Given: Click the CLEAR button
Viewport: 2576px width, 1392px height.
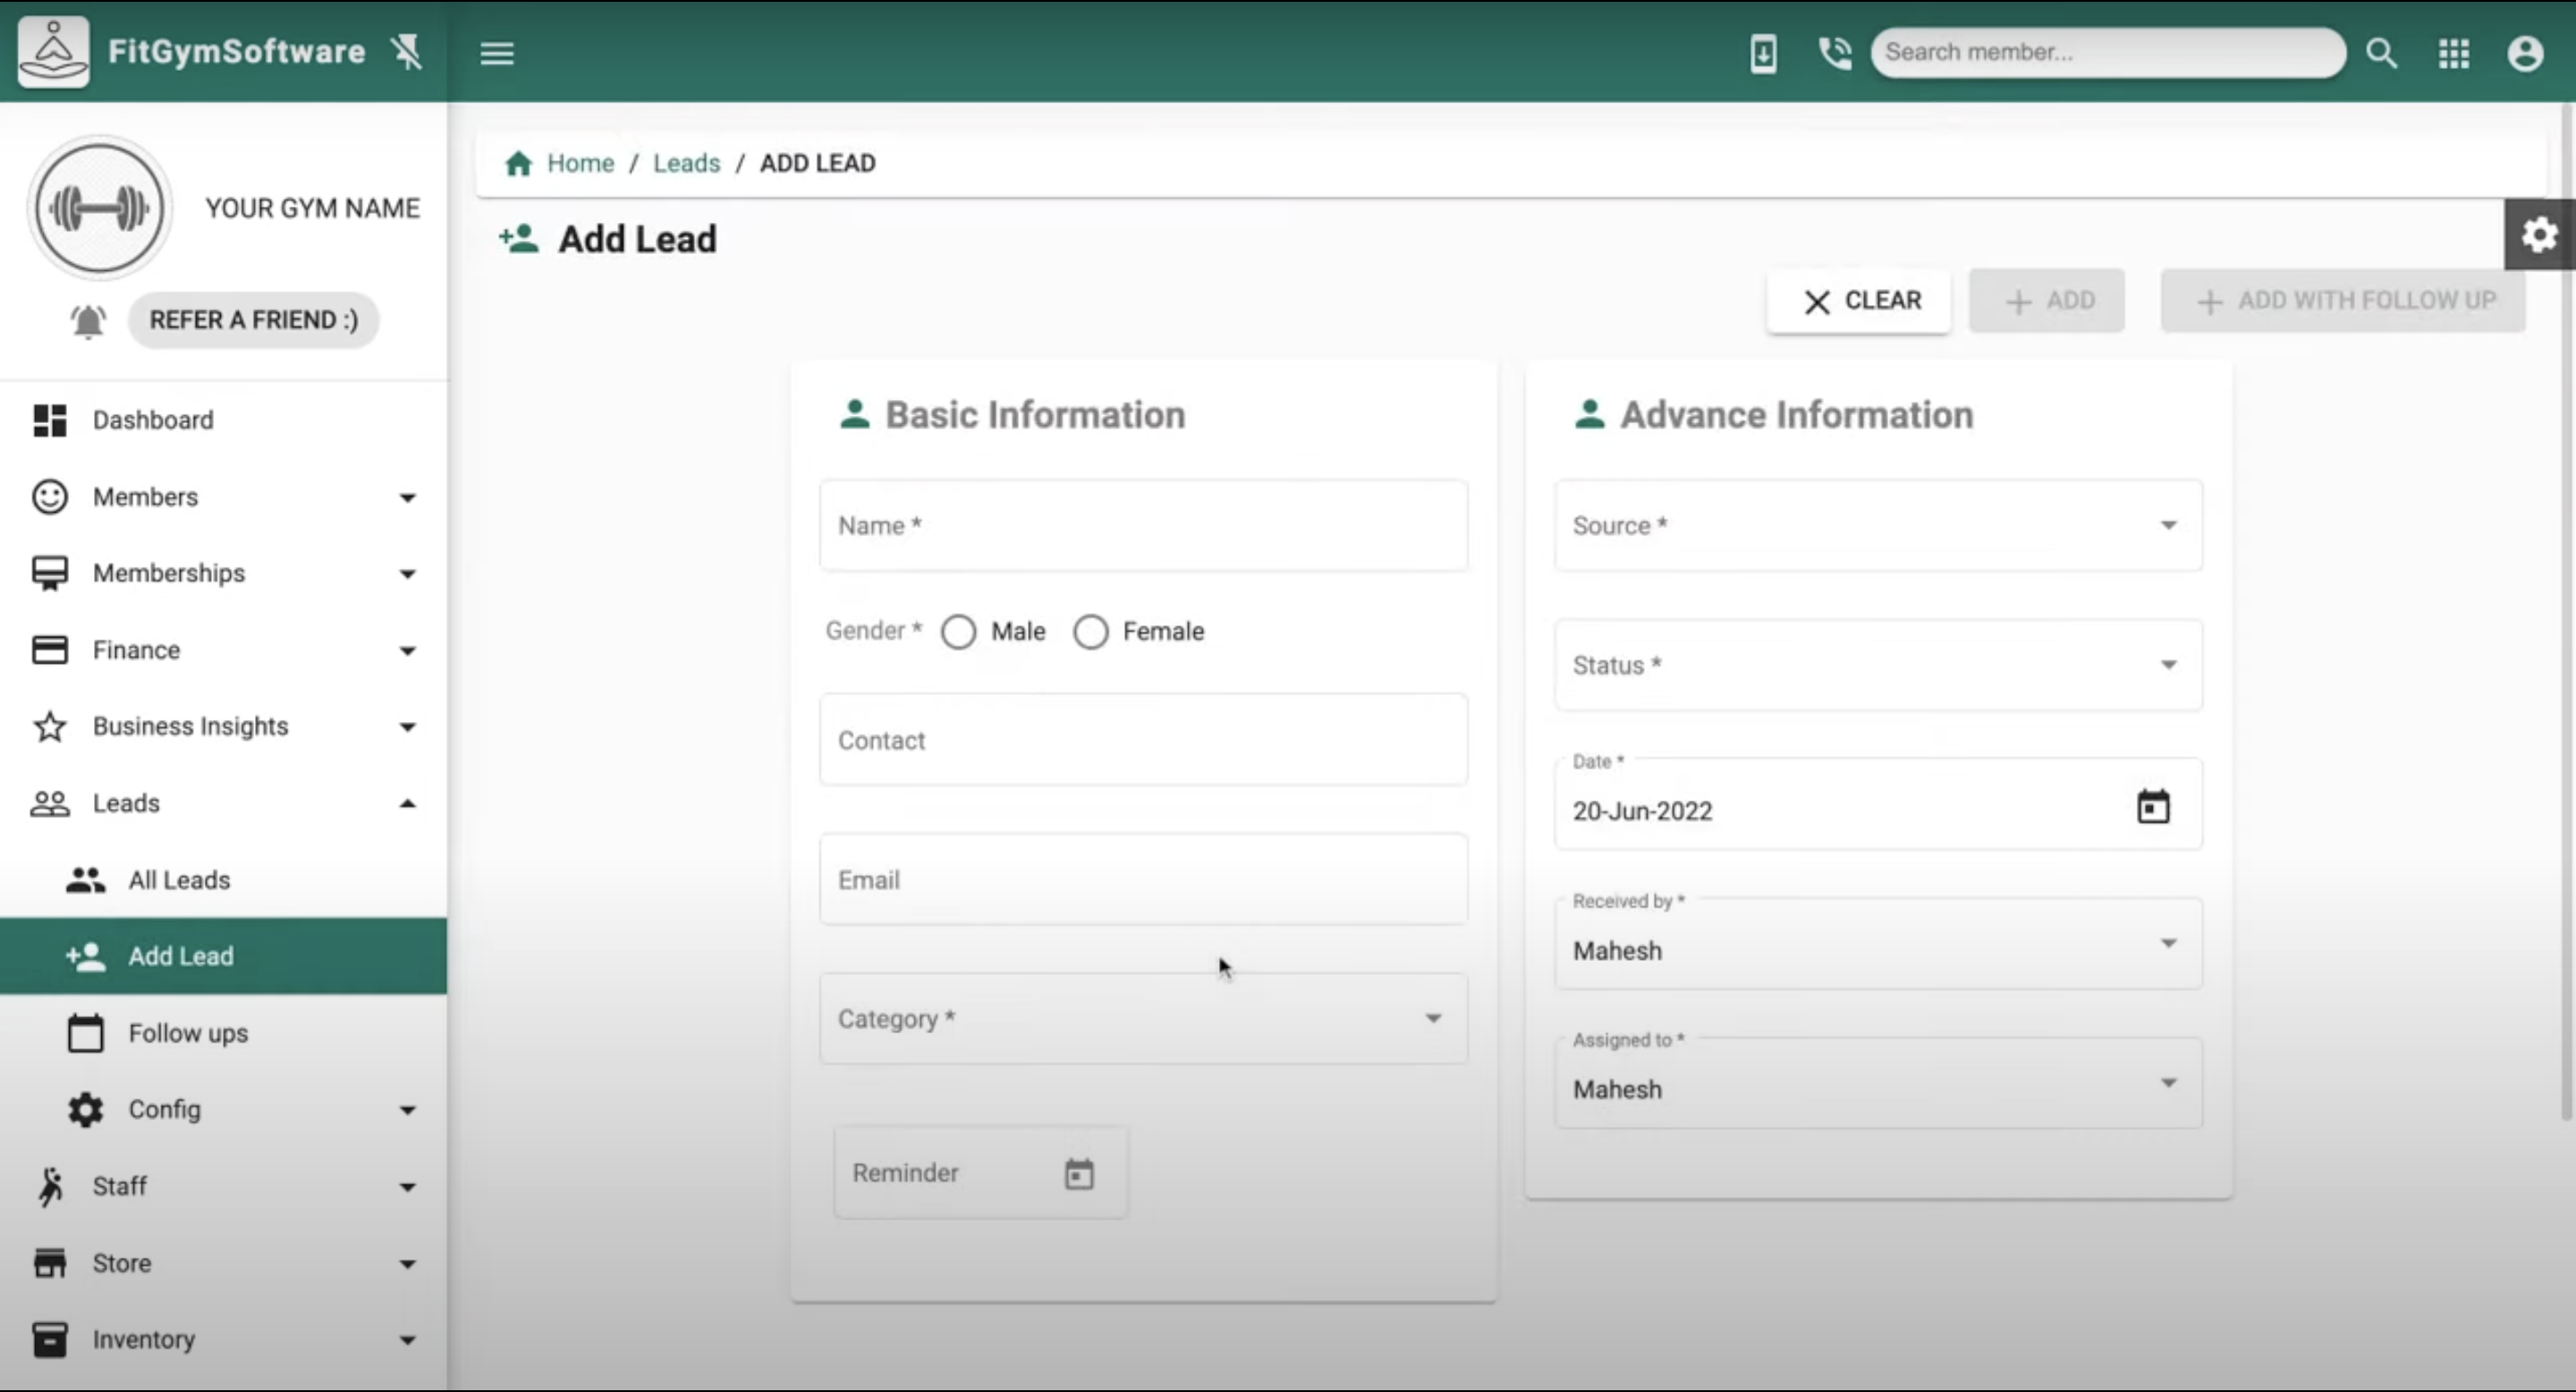Looking at the screenshot, I should click(1859, 301).
